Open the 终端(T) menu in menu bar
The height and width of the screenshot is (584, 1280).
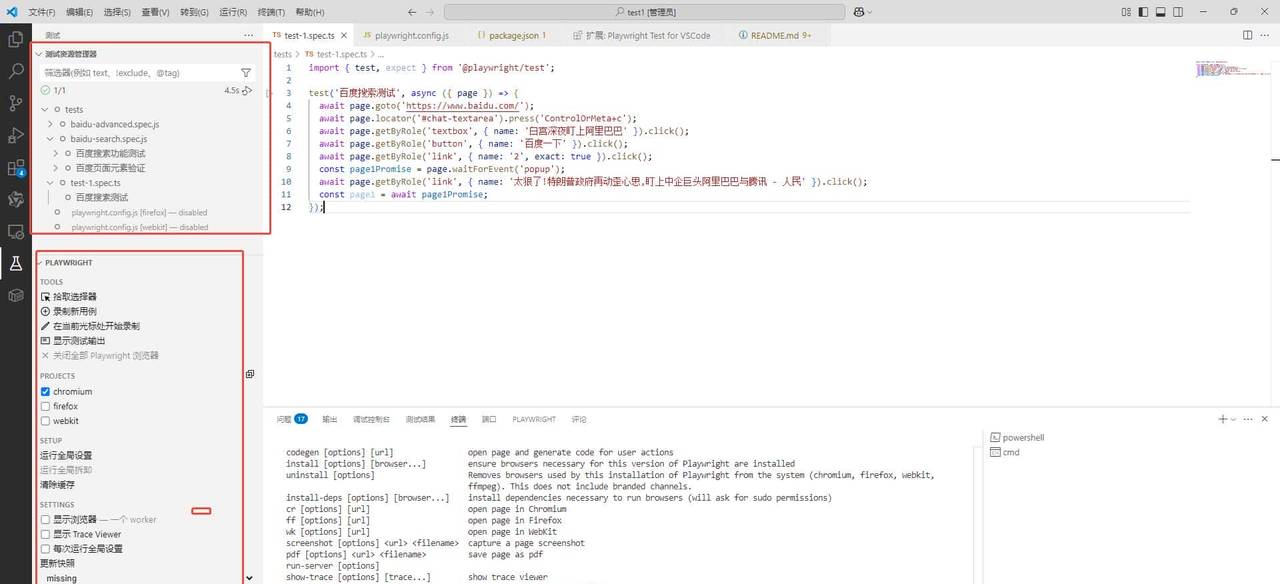271,12
